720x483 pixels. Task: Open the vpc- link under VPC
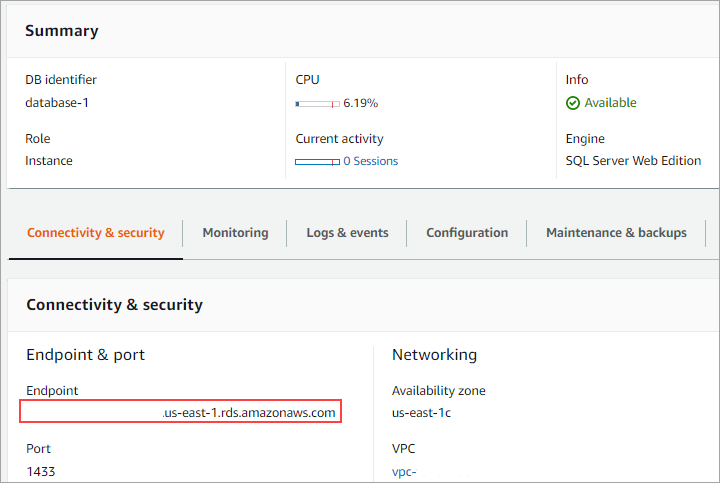click(x=404, y=472)
